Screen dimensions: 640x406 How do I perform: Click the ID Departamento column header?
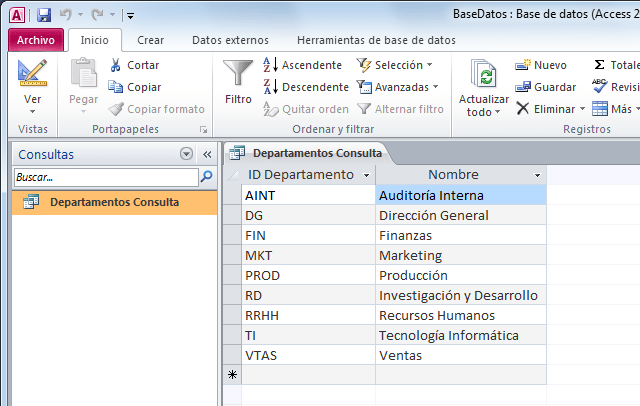coord(309,175)
